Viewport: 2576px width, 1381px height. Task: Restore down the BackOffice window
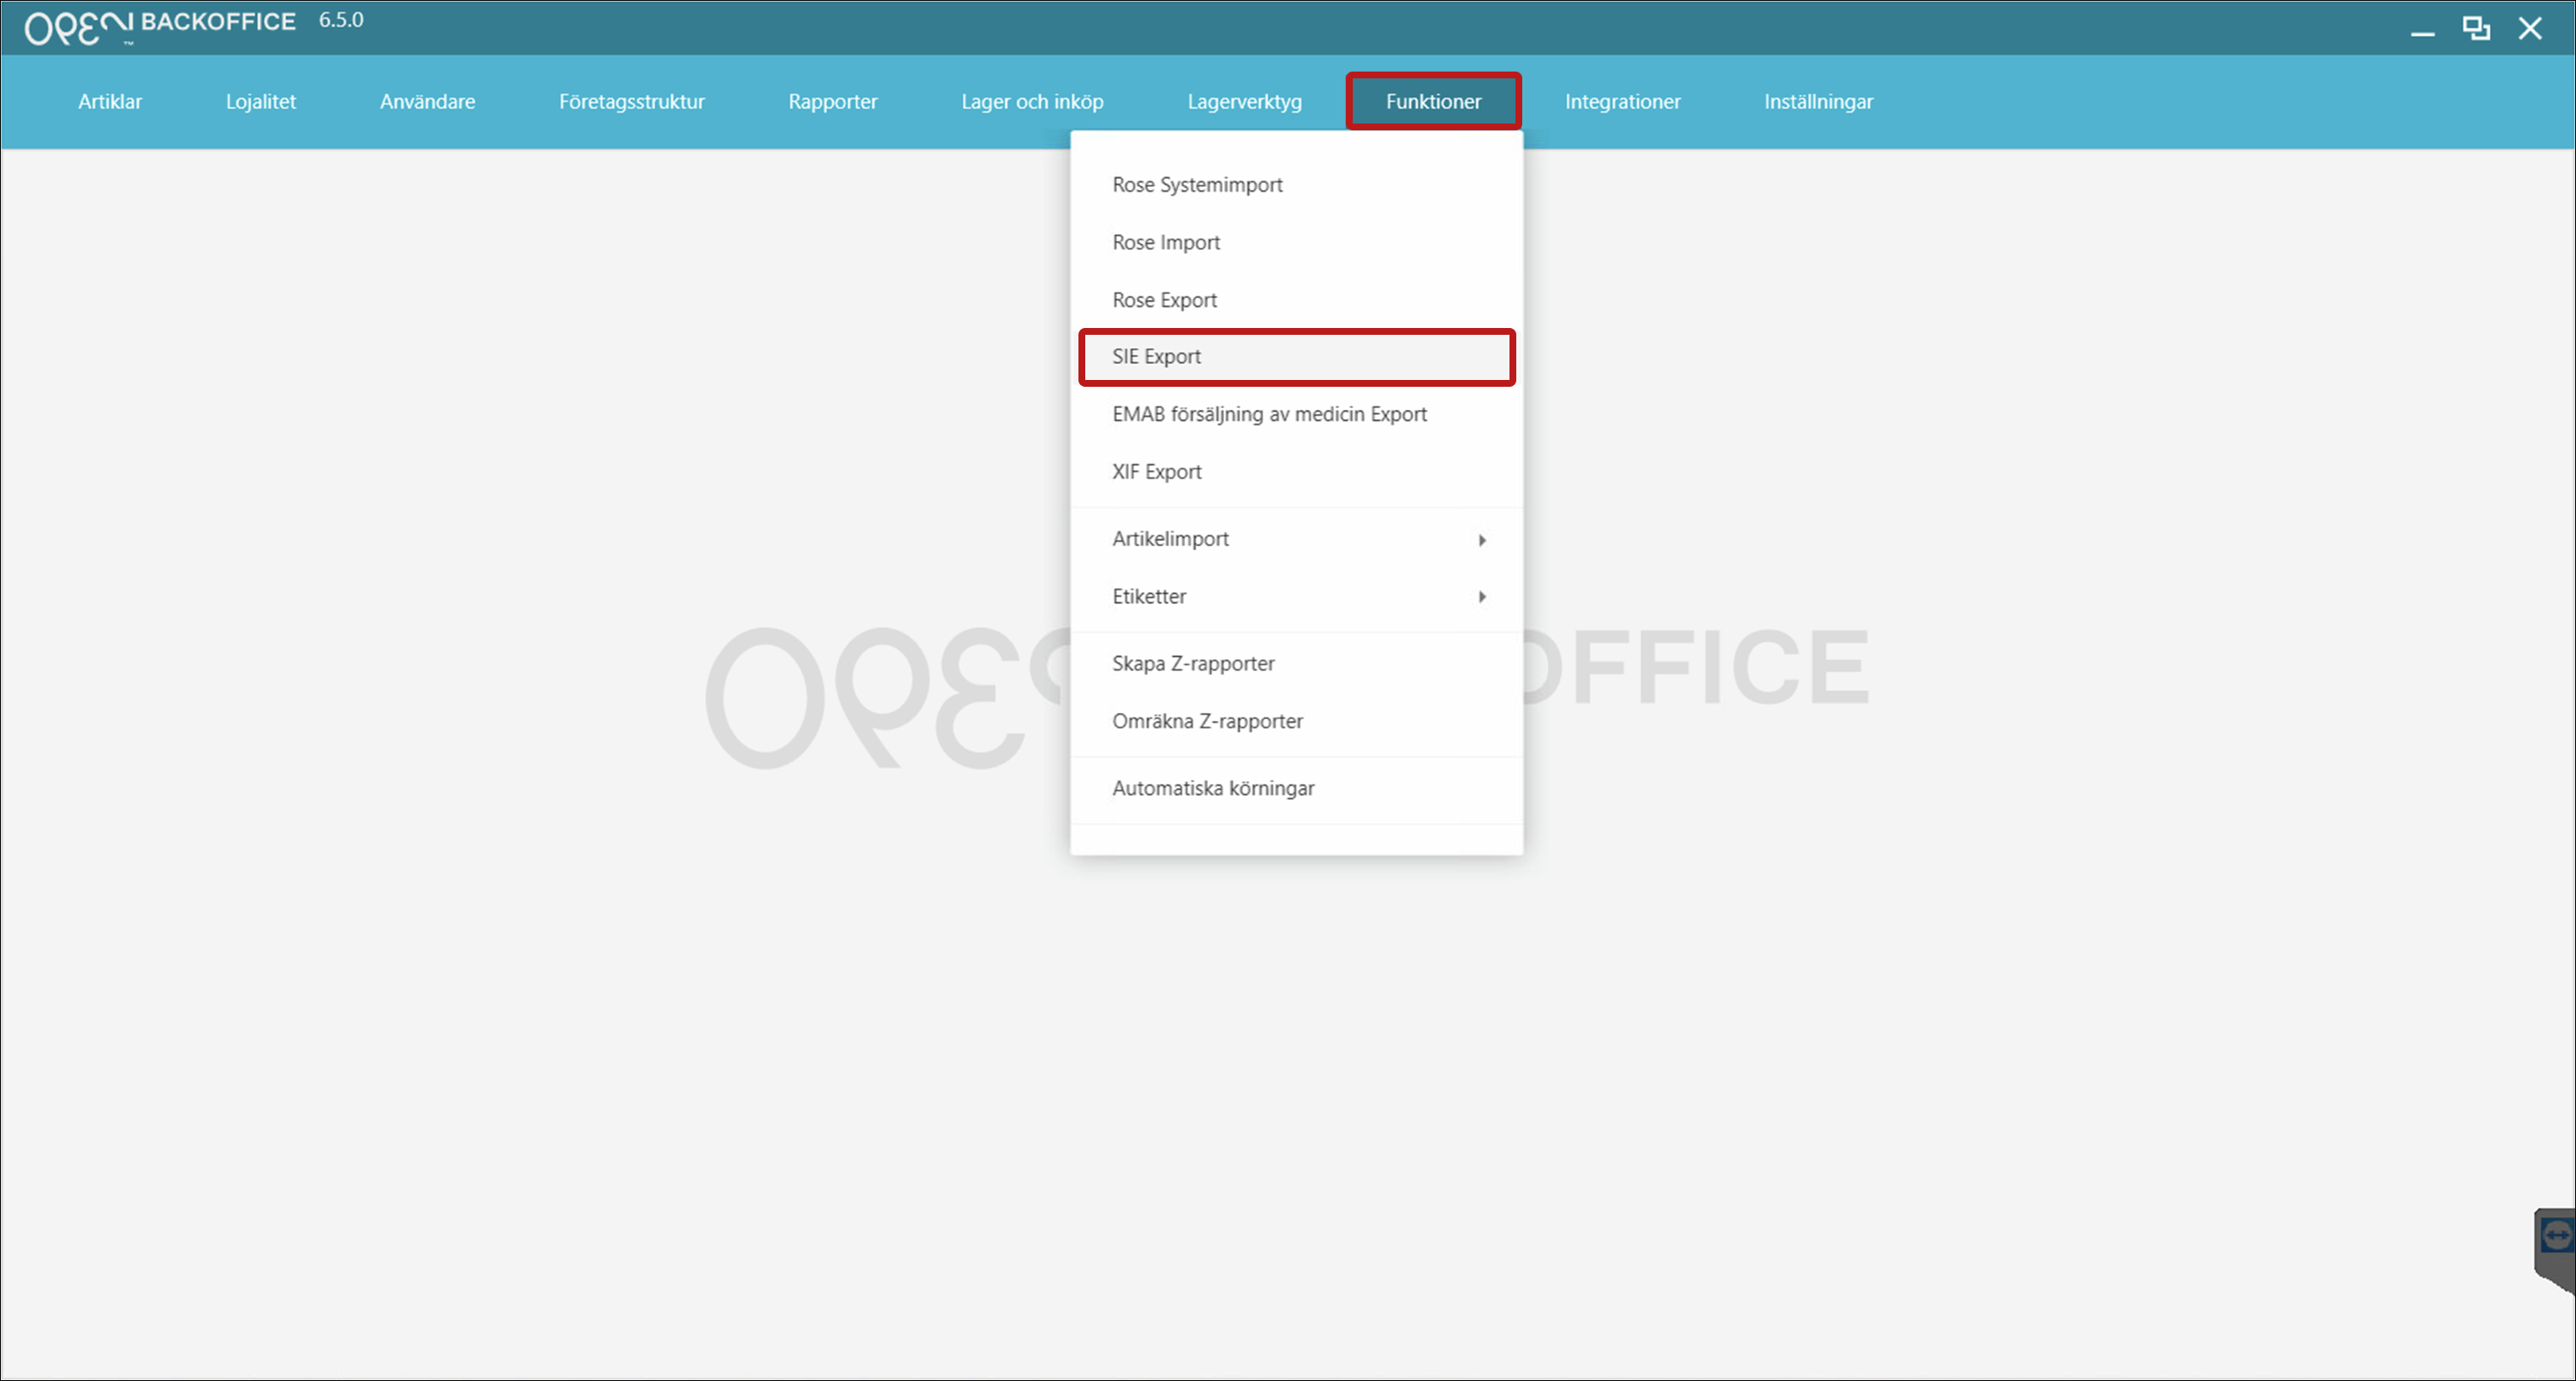(x=2475, y=29)
